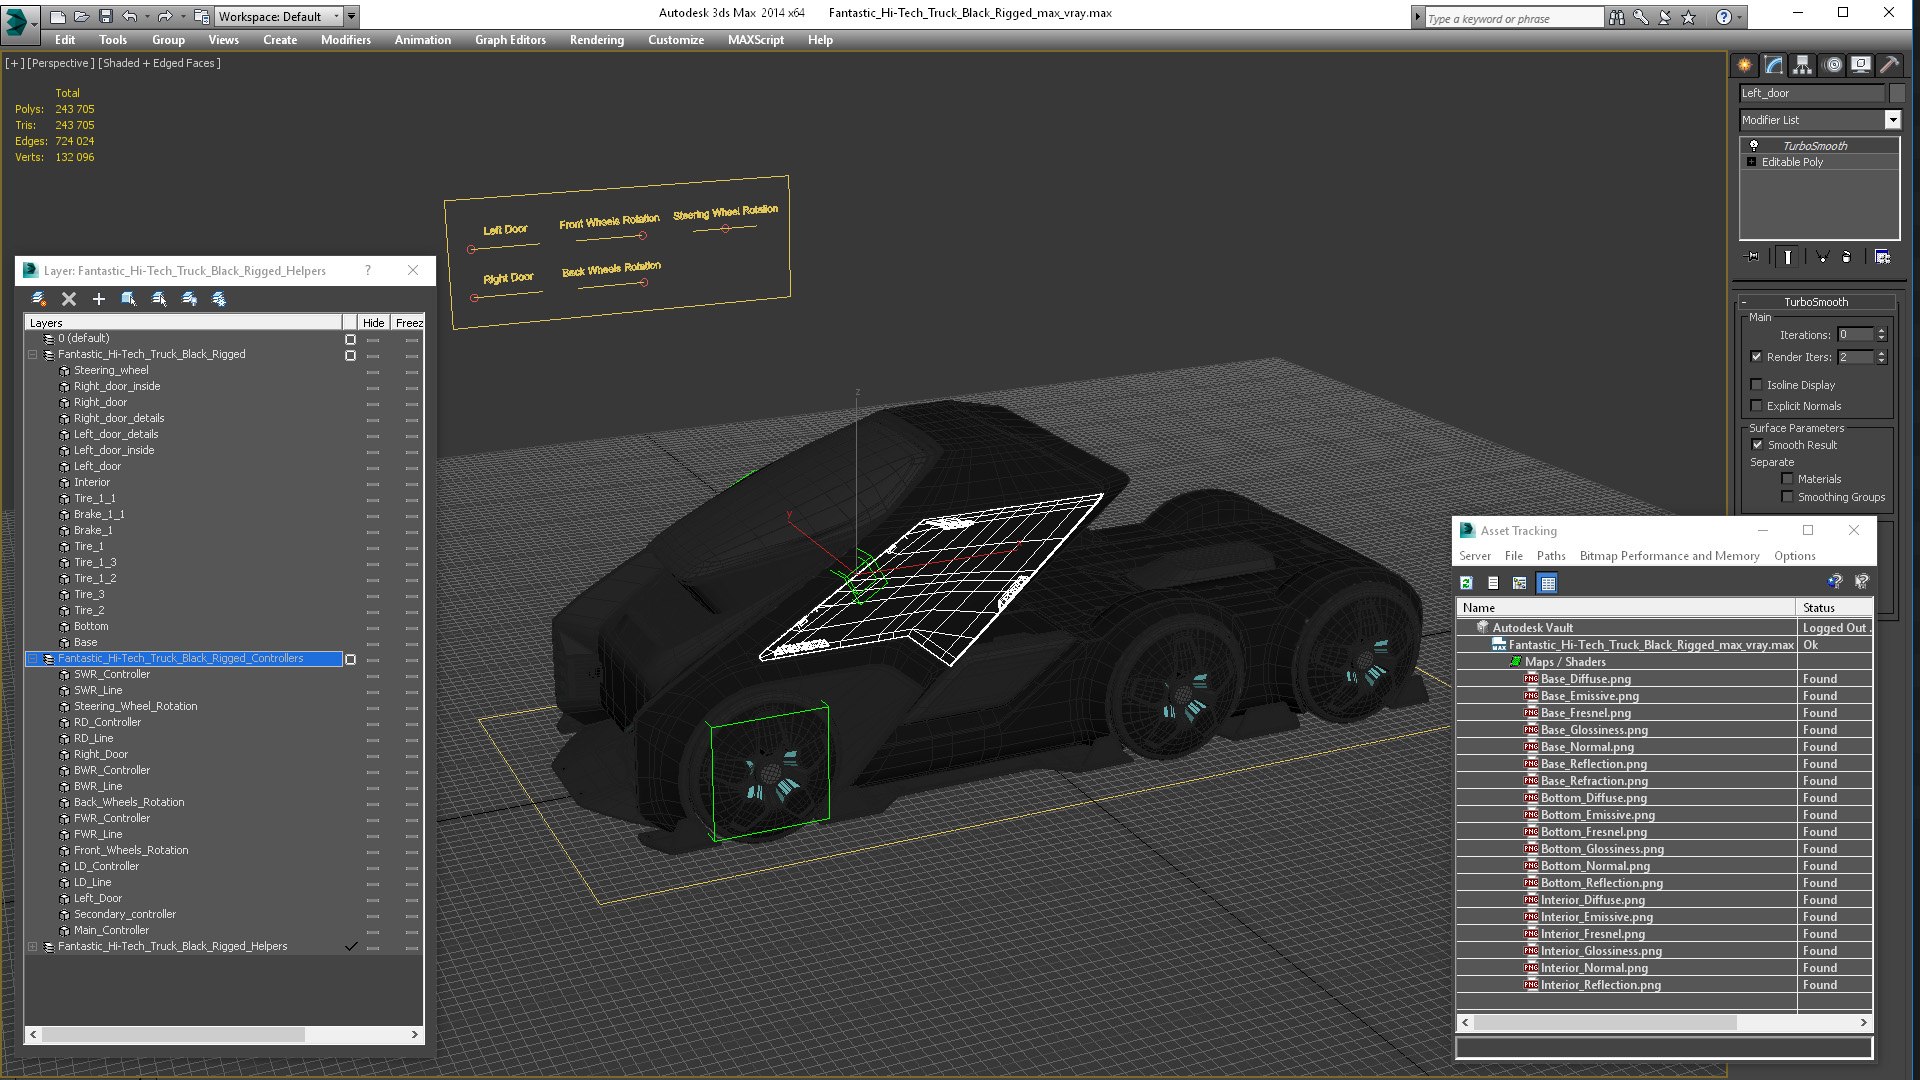Click the Subscription Center key icon
This screenshot has height=1080, width=1920.
tap(1641, 17)
